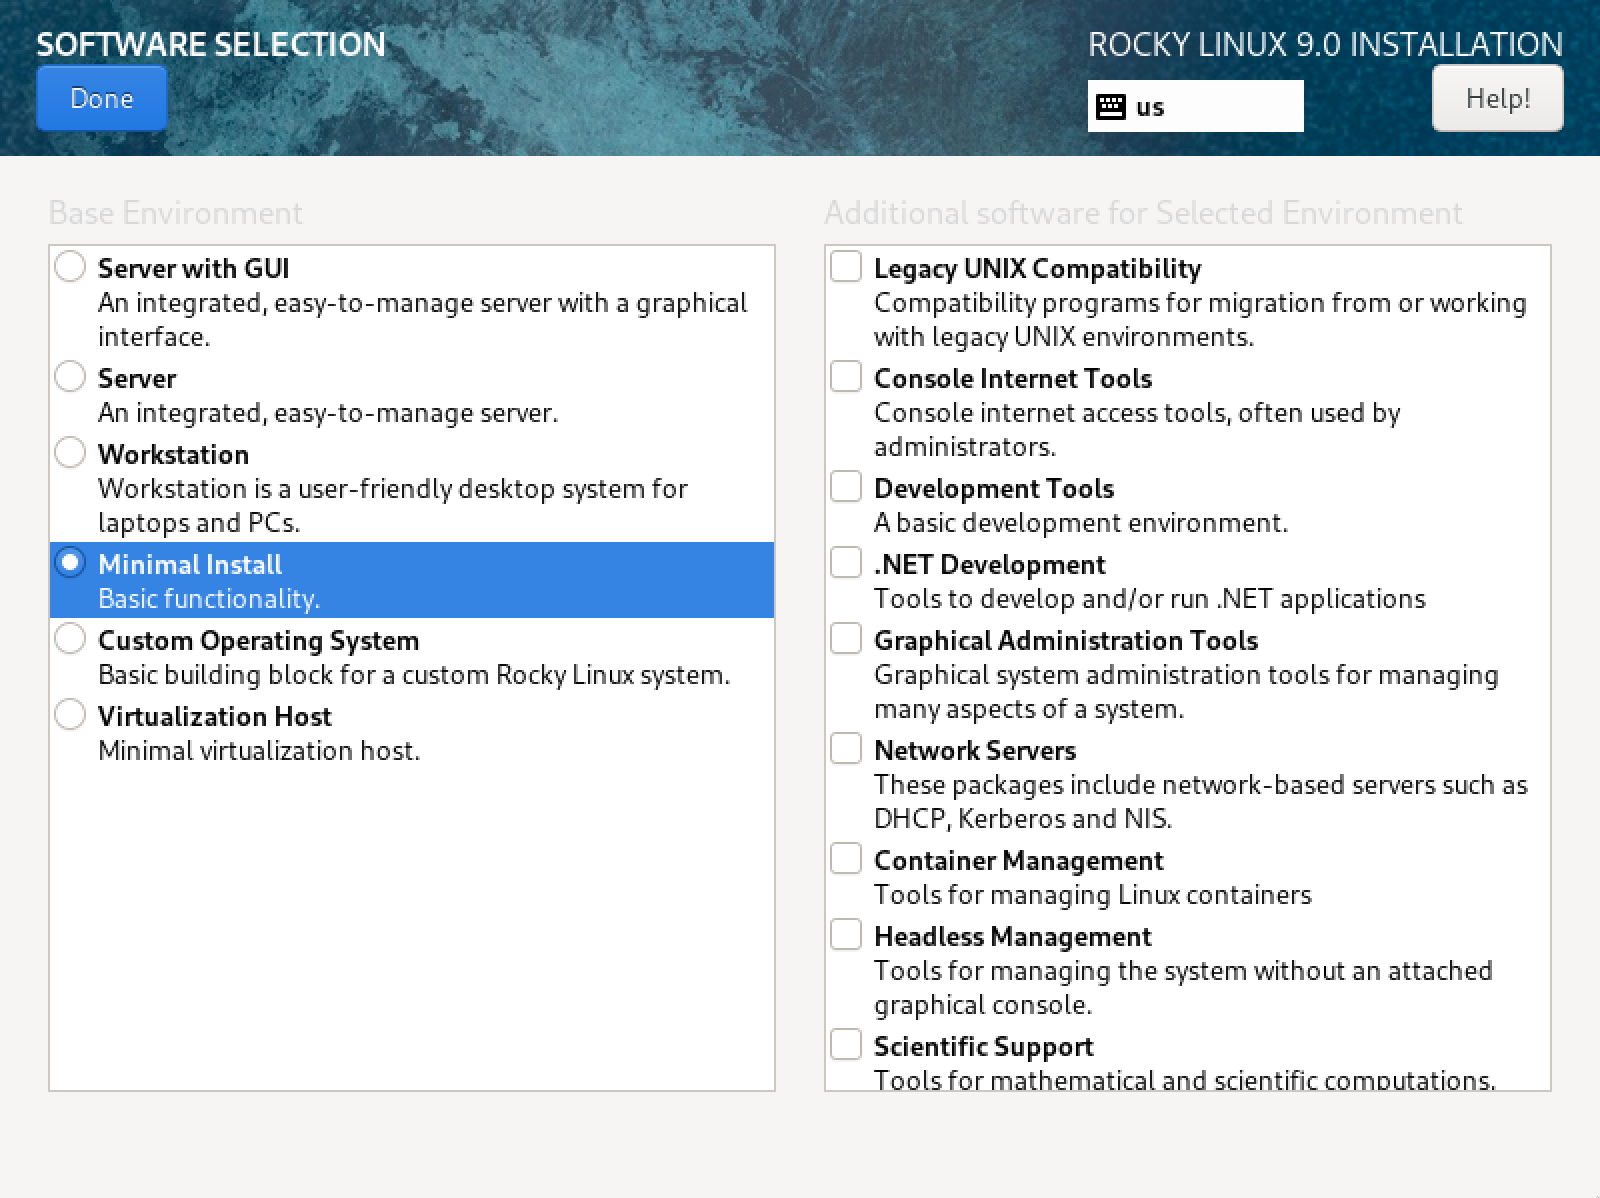Click the Minimal Install description row
The image size is (1600, 1198).
click(x=412, y=580)
